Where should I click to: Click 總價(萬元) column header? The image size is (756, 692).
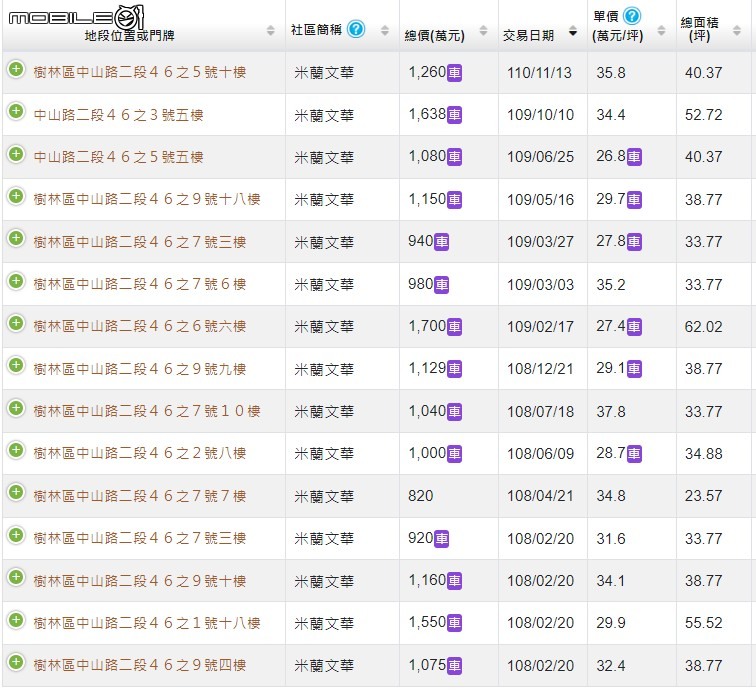point(434,36)
